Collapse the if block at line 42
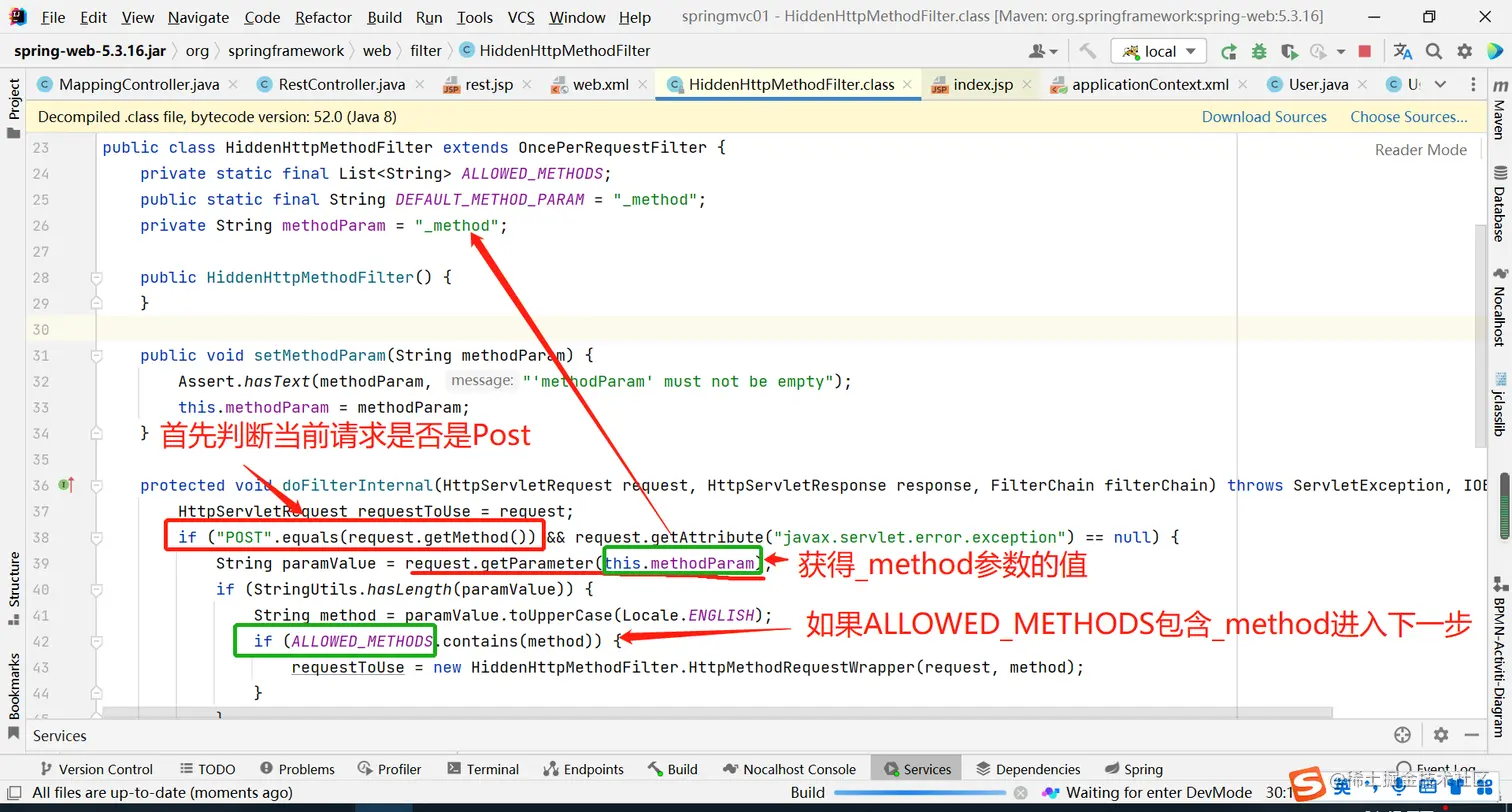The height and width of the screenshot is (812, 1512). tap(97, 642)
